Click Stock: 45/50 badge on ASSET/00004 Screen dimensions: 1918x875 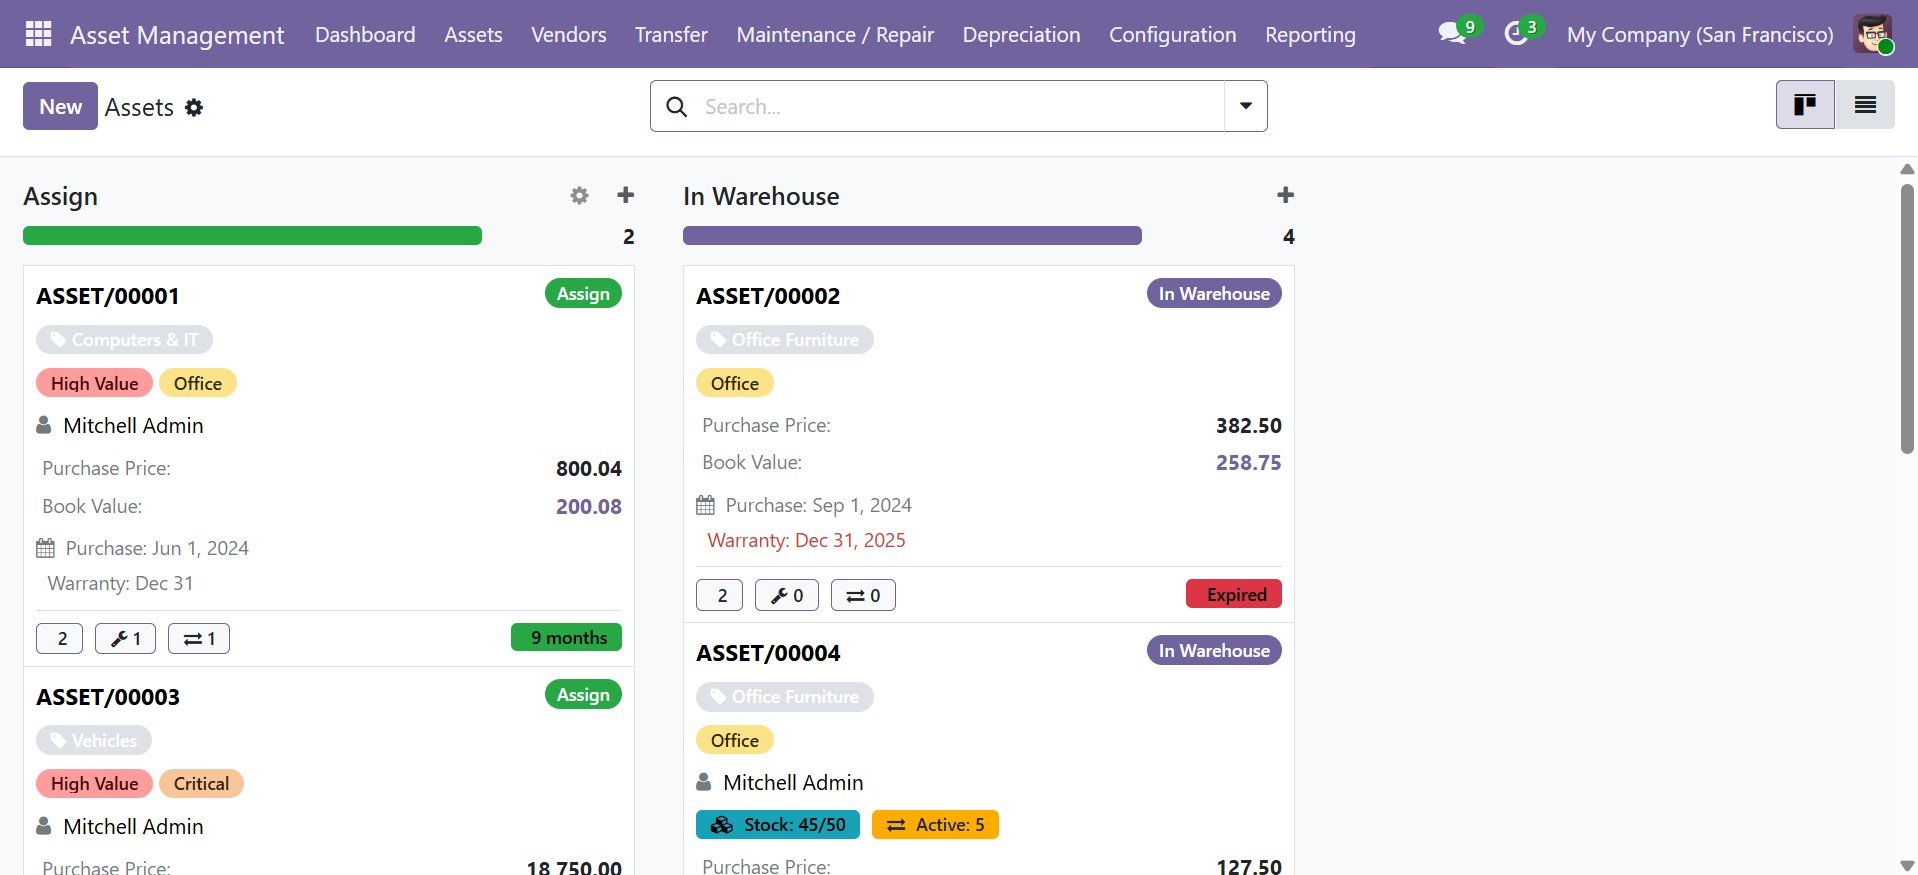pos(778,825)
